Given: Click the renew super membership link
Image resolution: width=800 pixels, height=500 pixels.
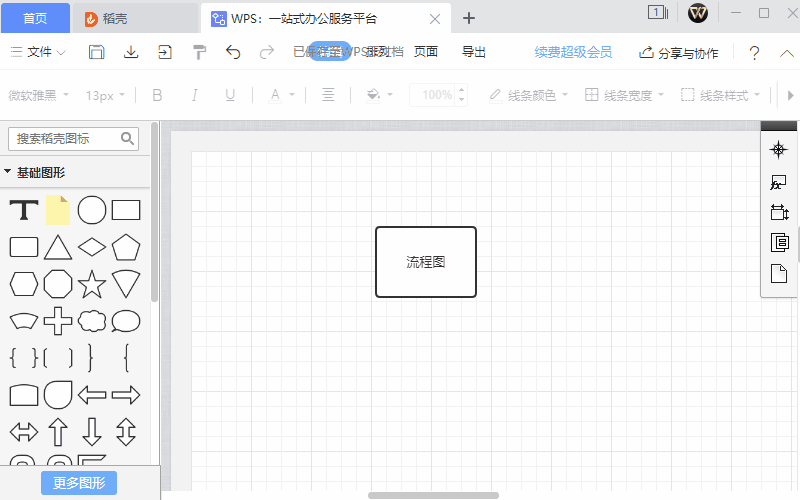Looking at the screenshot, I should (x=573, y=52).
